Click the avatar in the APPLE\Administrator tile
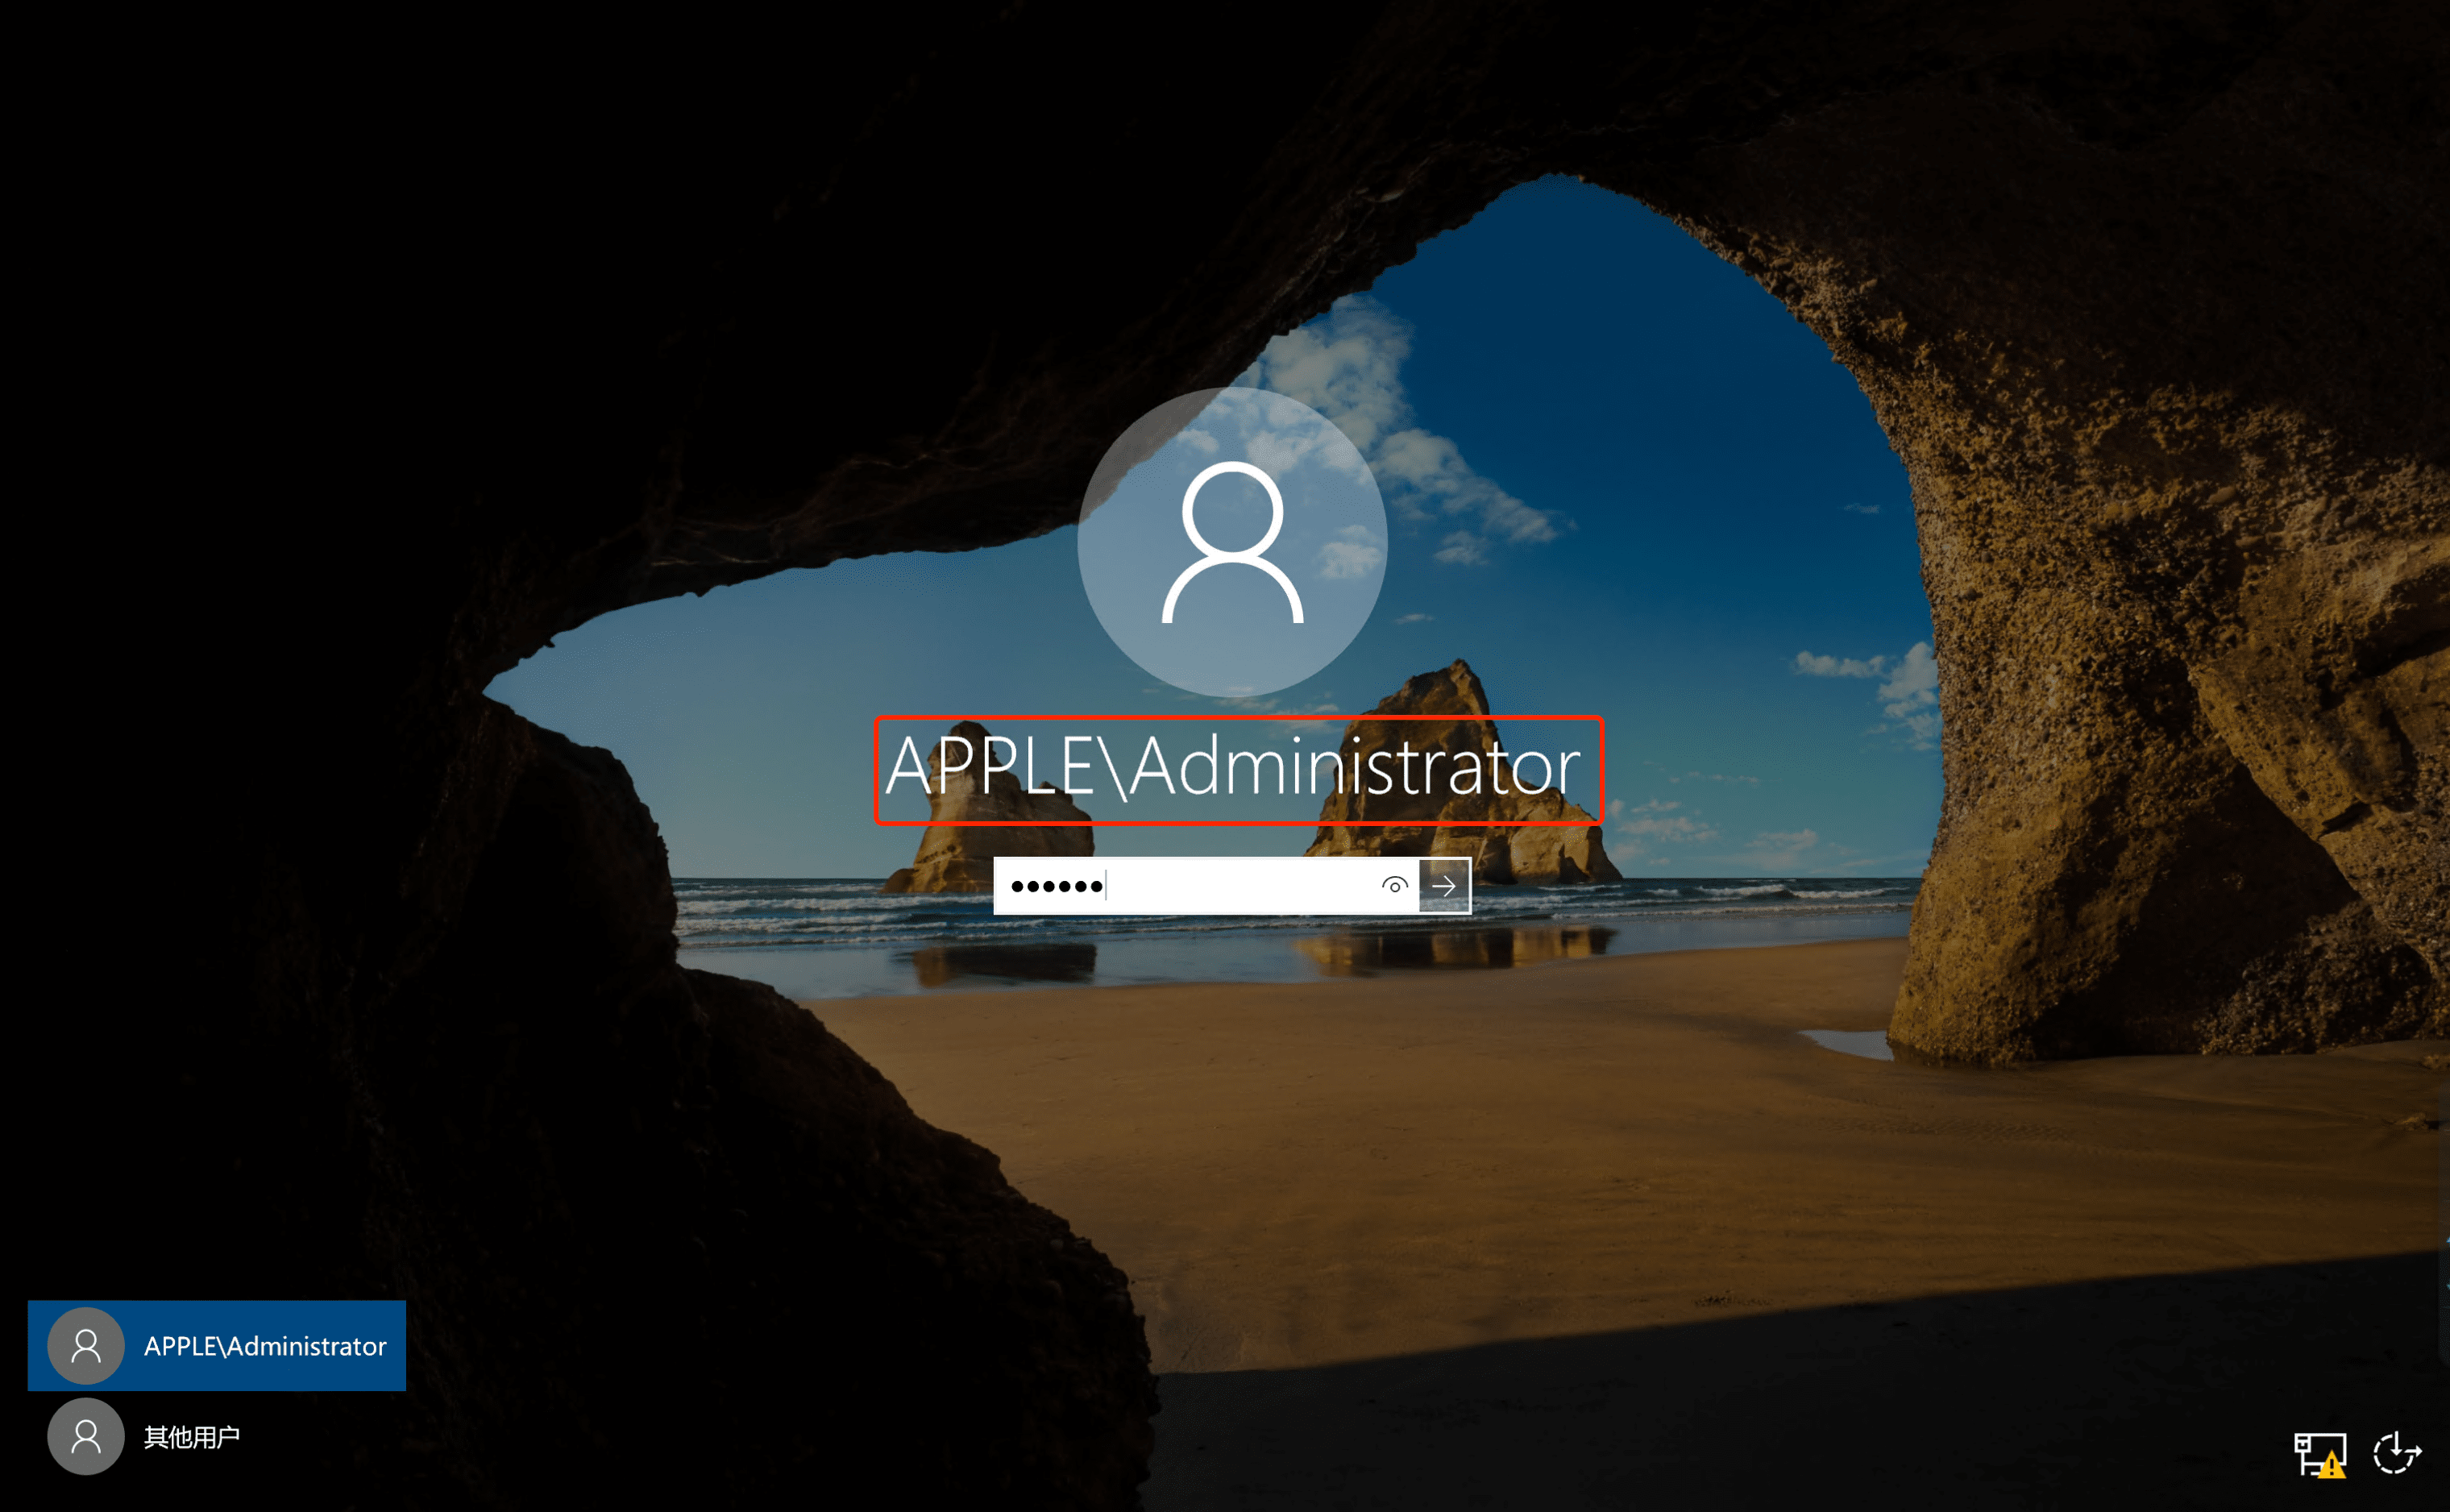 click(86, 1346)
